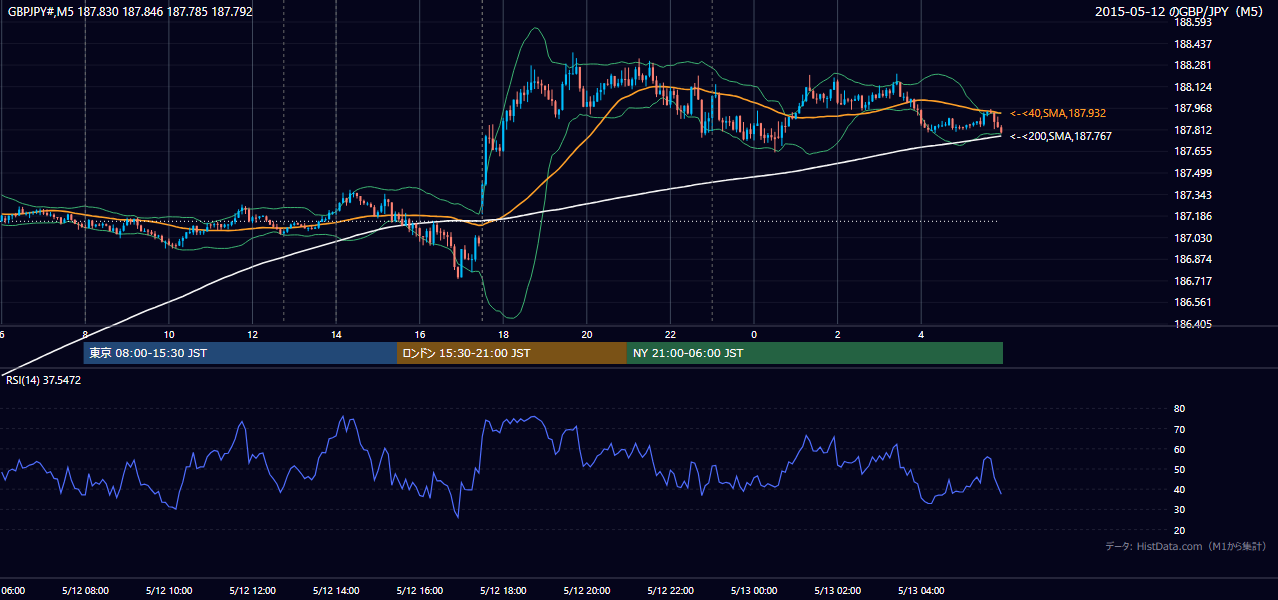Click hour axis label 4 under price chart
This screenshot has width=1278, height=600.
pos(921,334)
